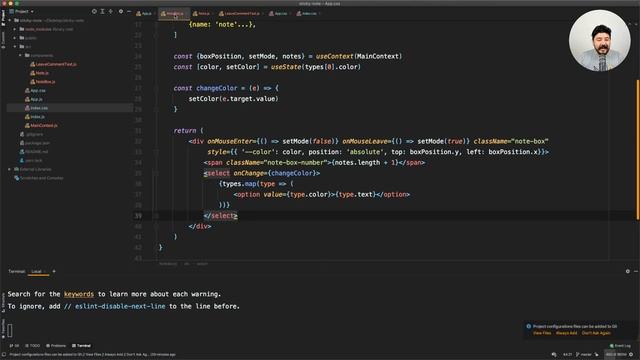
Task: Select yarn.lock in the project tree
Action: click(x=31, y=160)
